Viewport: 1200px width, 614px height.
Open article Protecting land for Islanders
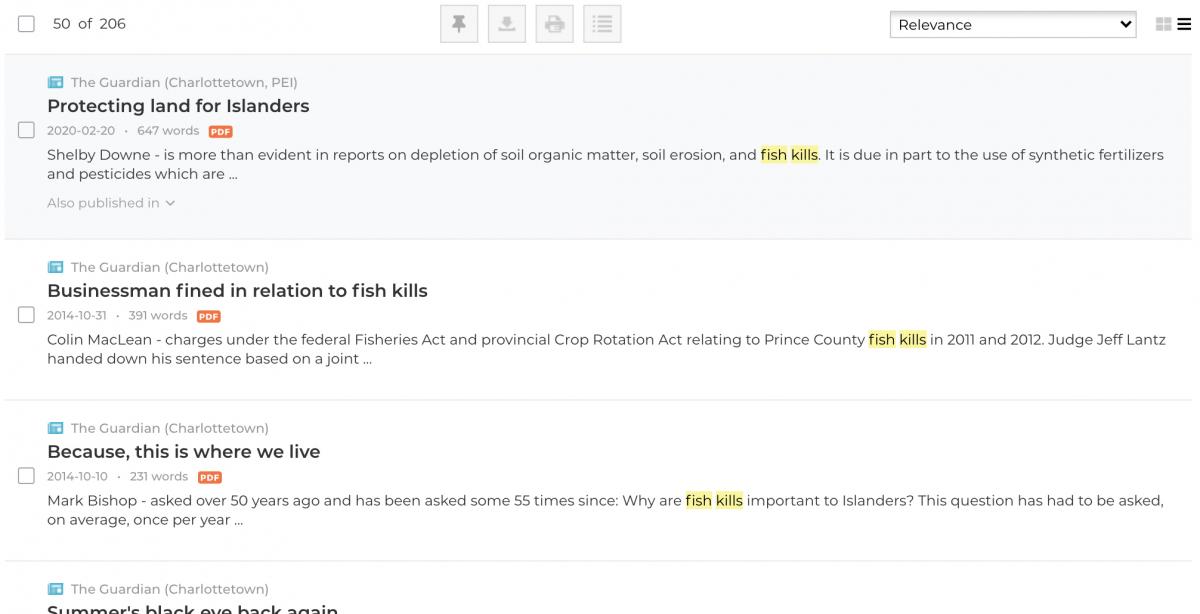[x=178, y=106]
